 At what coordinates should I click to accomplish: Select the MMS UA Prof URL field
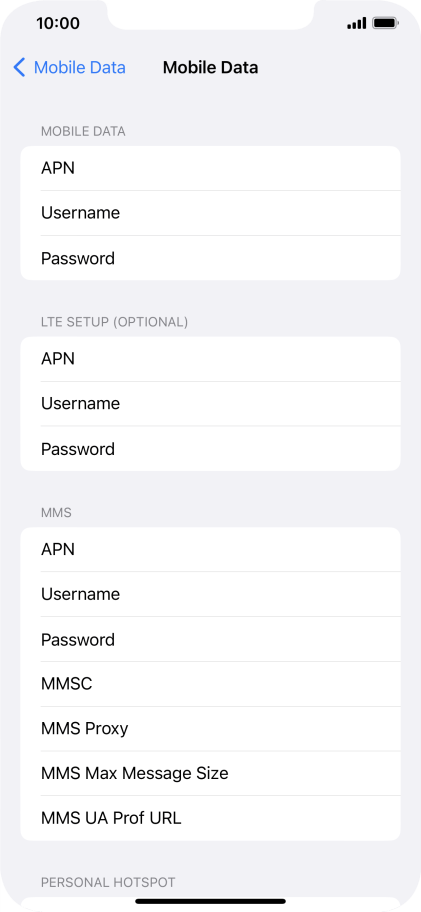pyautogui.click(x=210, y=818)
